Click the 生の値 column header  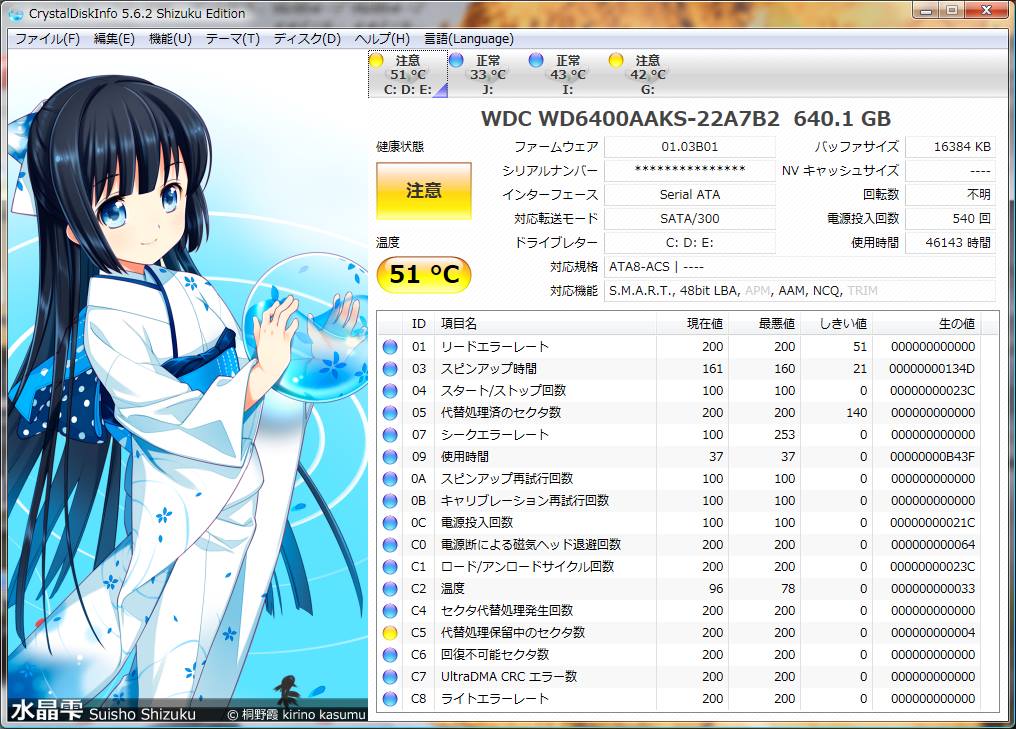click(926, 324)
